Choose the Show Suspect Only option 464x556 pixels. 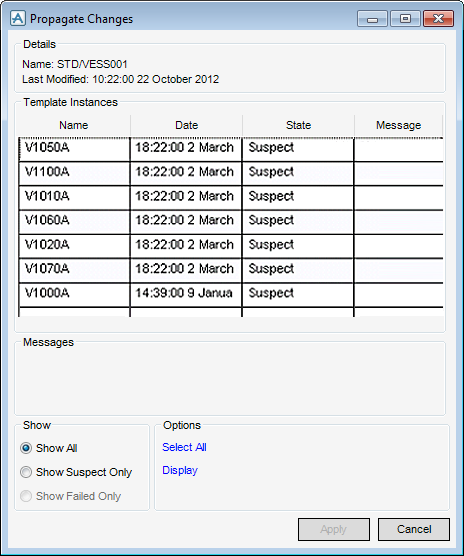(26, 472)
